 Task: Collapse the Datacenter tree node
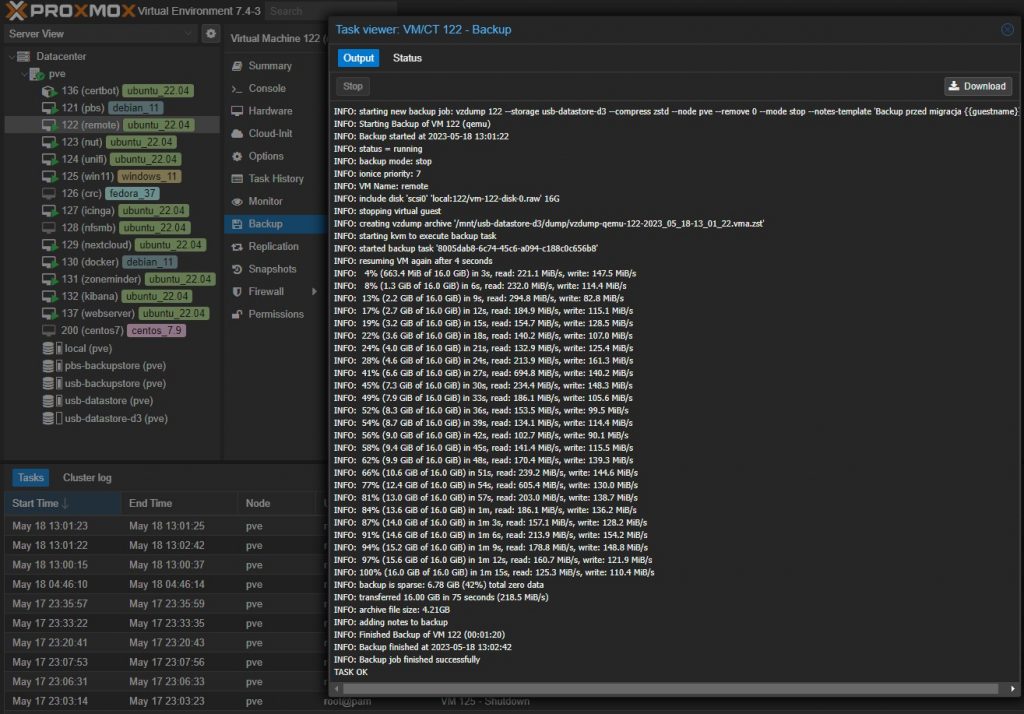[11, 57]
